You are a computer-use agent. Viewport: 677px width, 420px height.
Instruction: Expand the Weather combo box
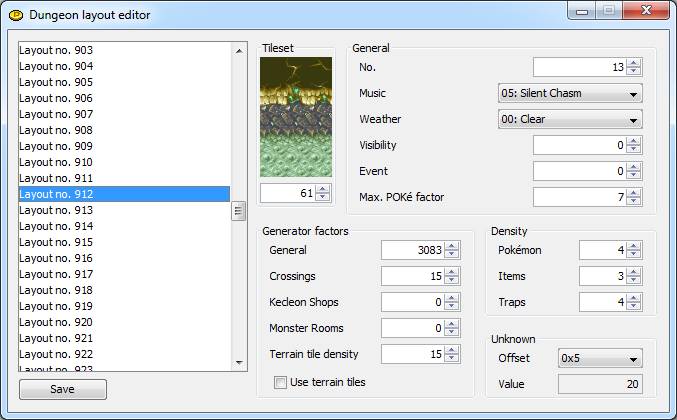click(x=634, y=120)
